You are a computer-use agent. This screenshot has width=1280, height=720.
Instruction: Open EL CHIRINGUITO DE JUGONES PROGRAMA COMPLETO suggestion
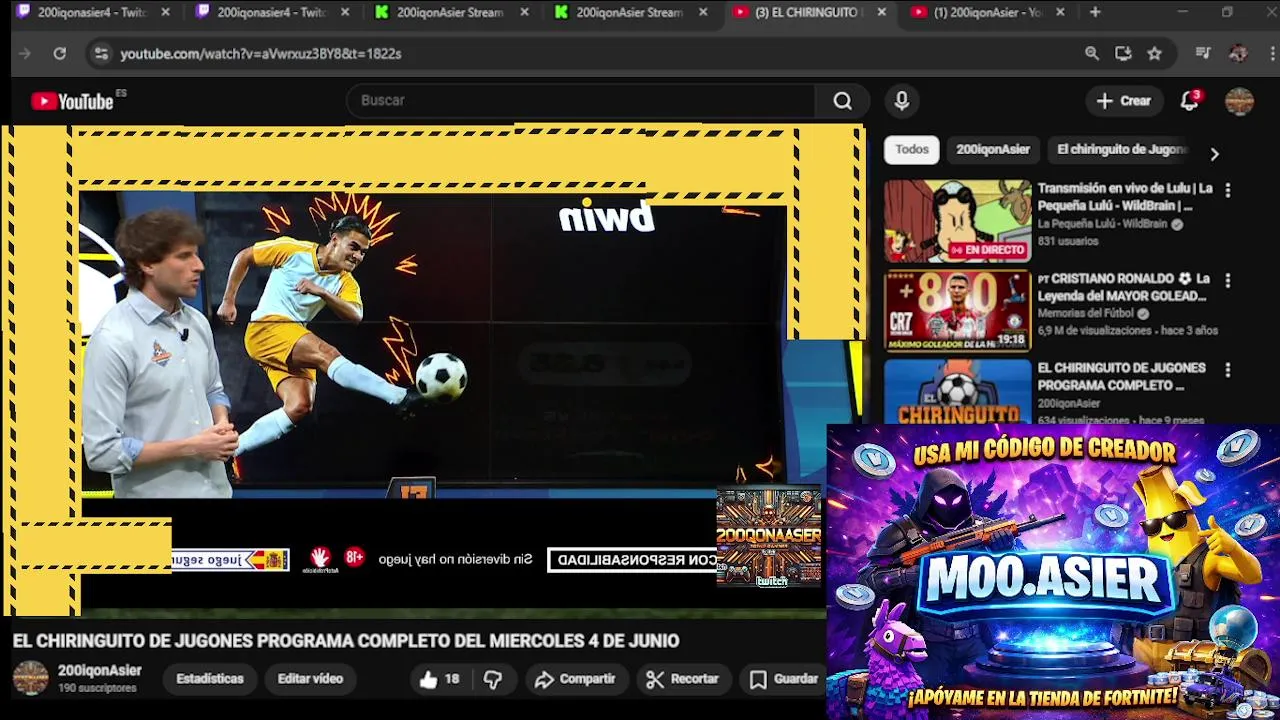1121,376
